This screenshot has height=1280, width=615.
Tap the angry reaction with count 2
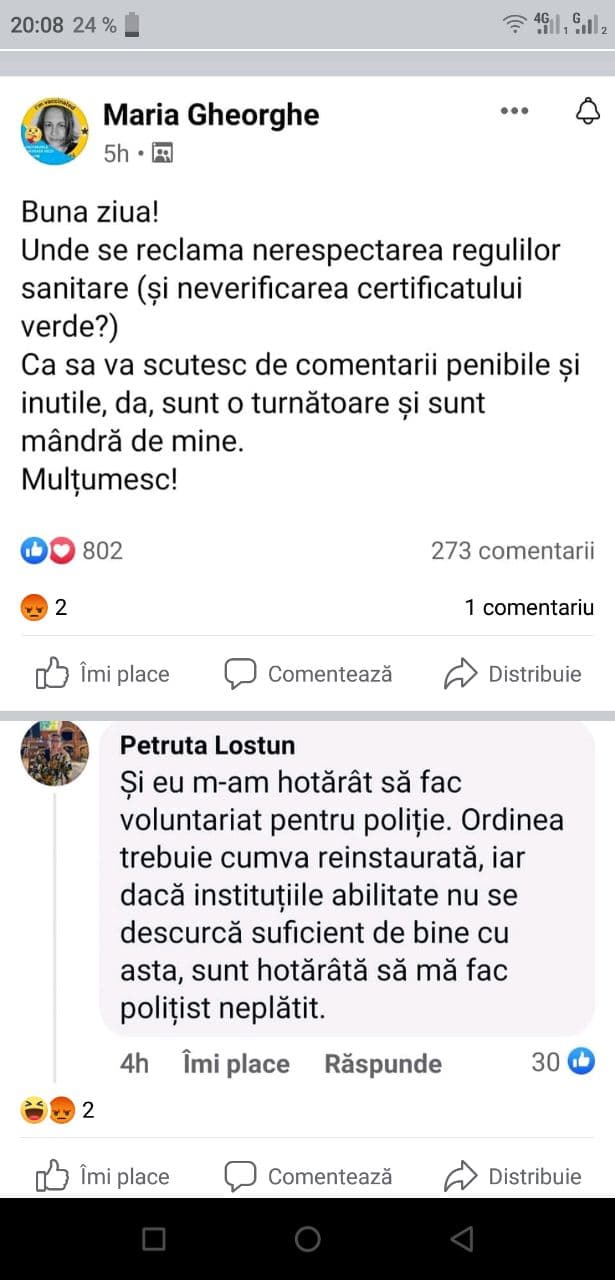pyautogui.click(x=44, y=607)
